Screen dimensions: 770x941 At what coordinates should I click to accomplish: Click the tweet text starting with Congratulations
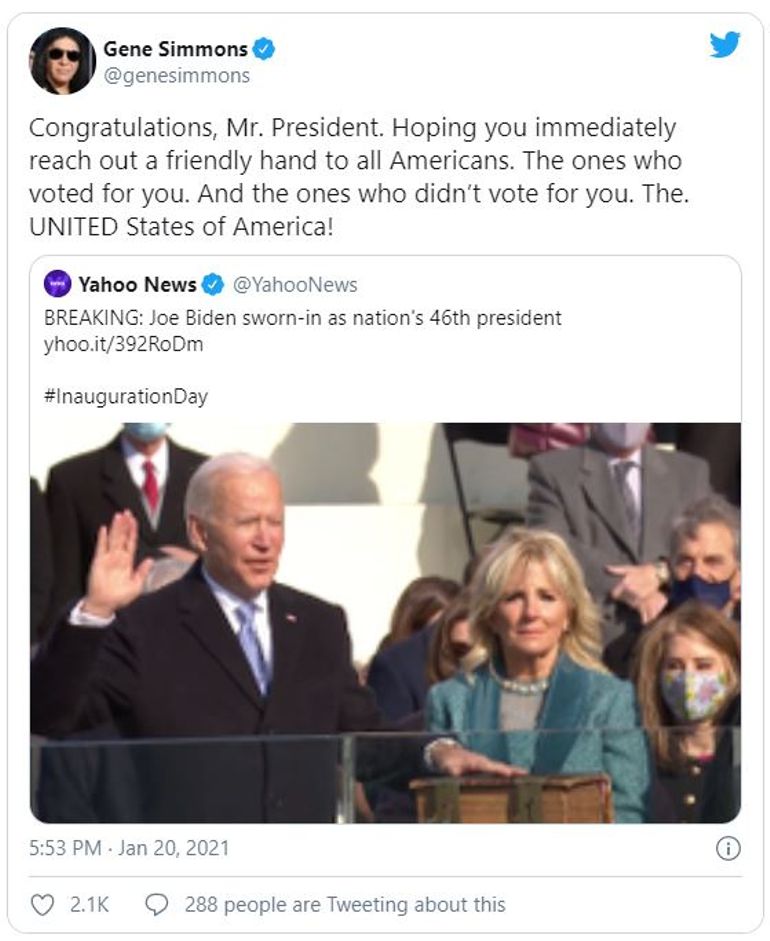[x=360, y=176]
